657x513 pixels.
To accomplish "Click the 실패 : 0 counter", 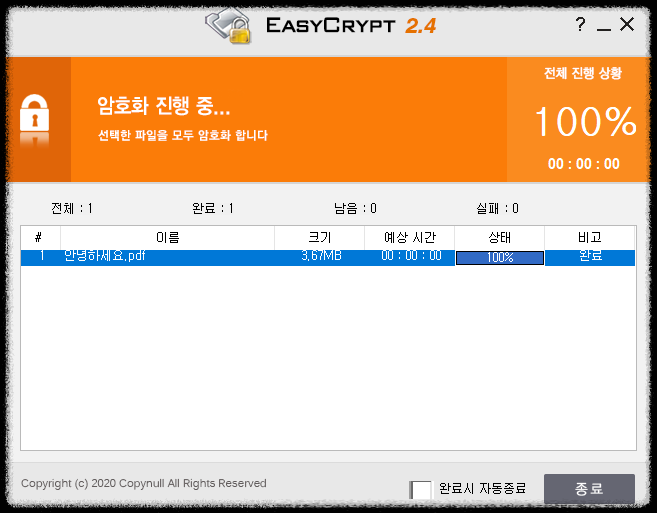I will point(497,208).
